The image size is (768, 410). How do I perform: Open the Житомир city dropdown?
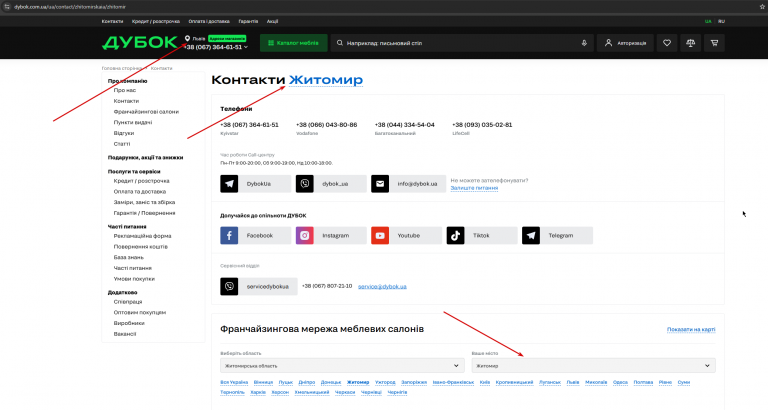click(x=593, y=365)
